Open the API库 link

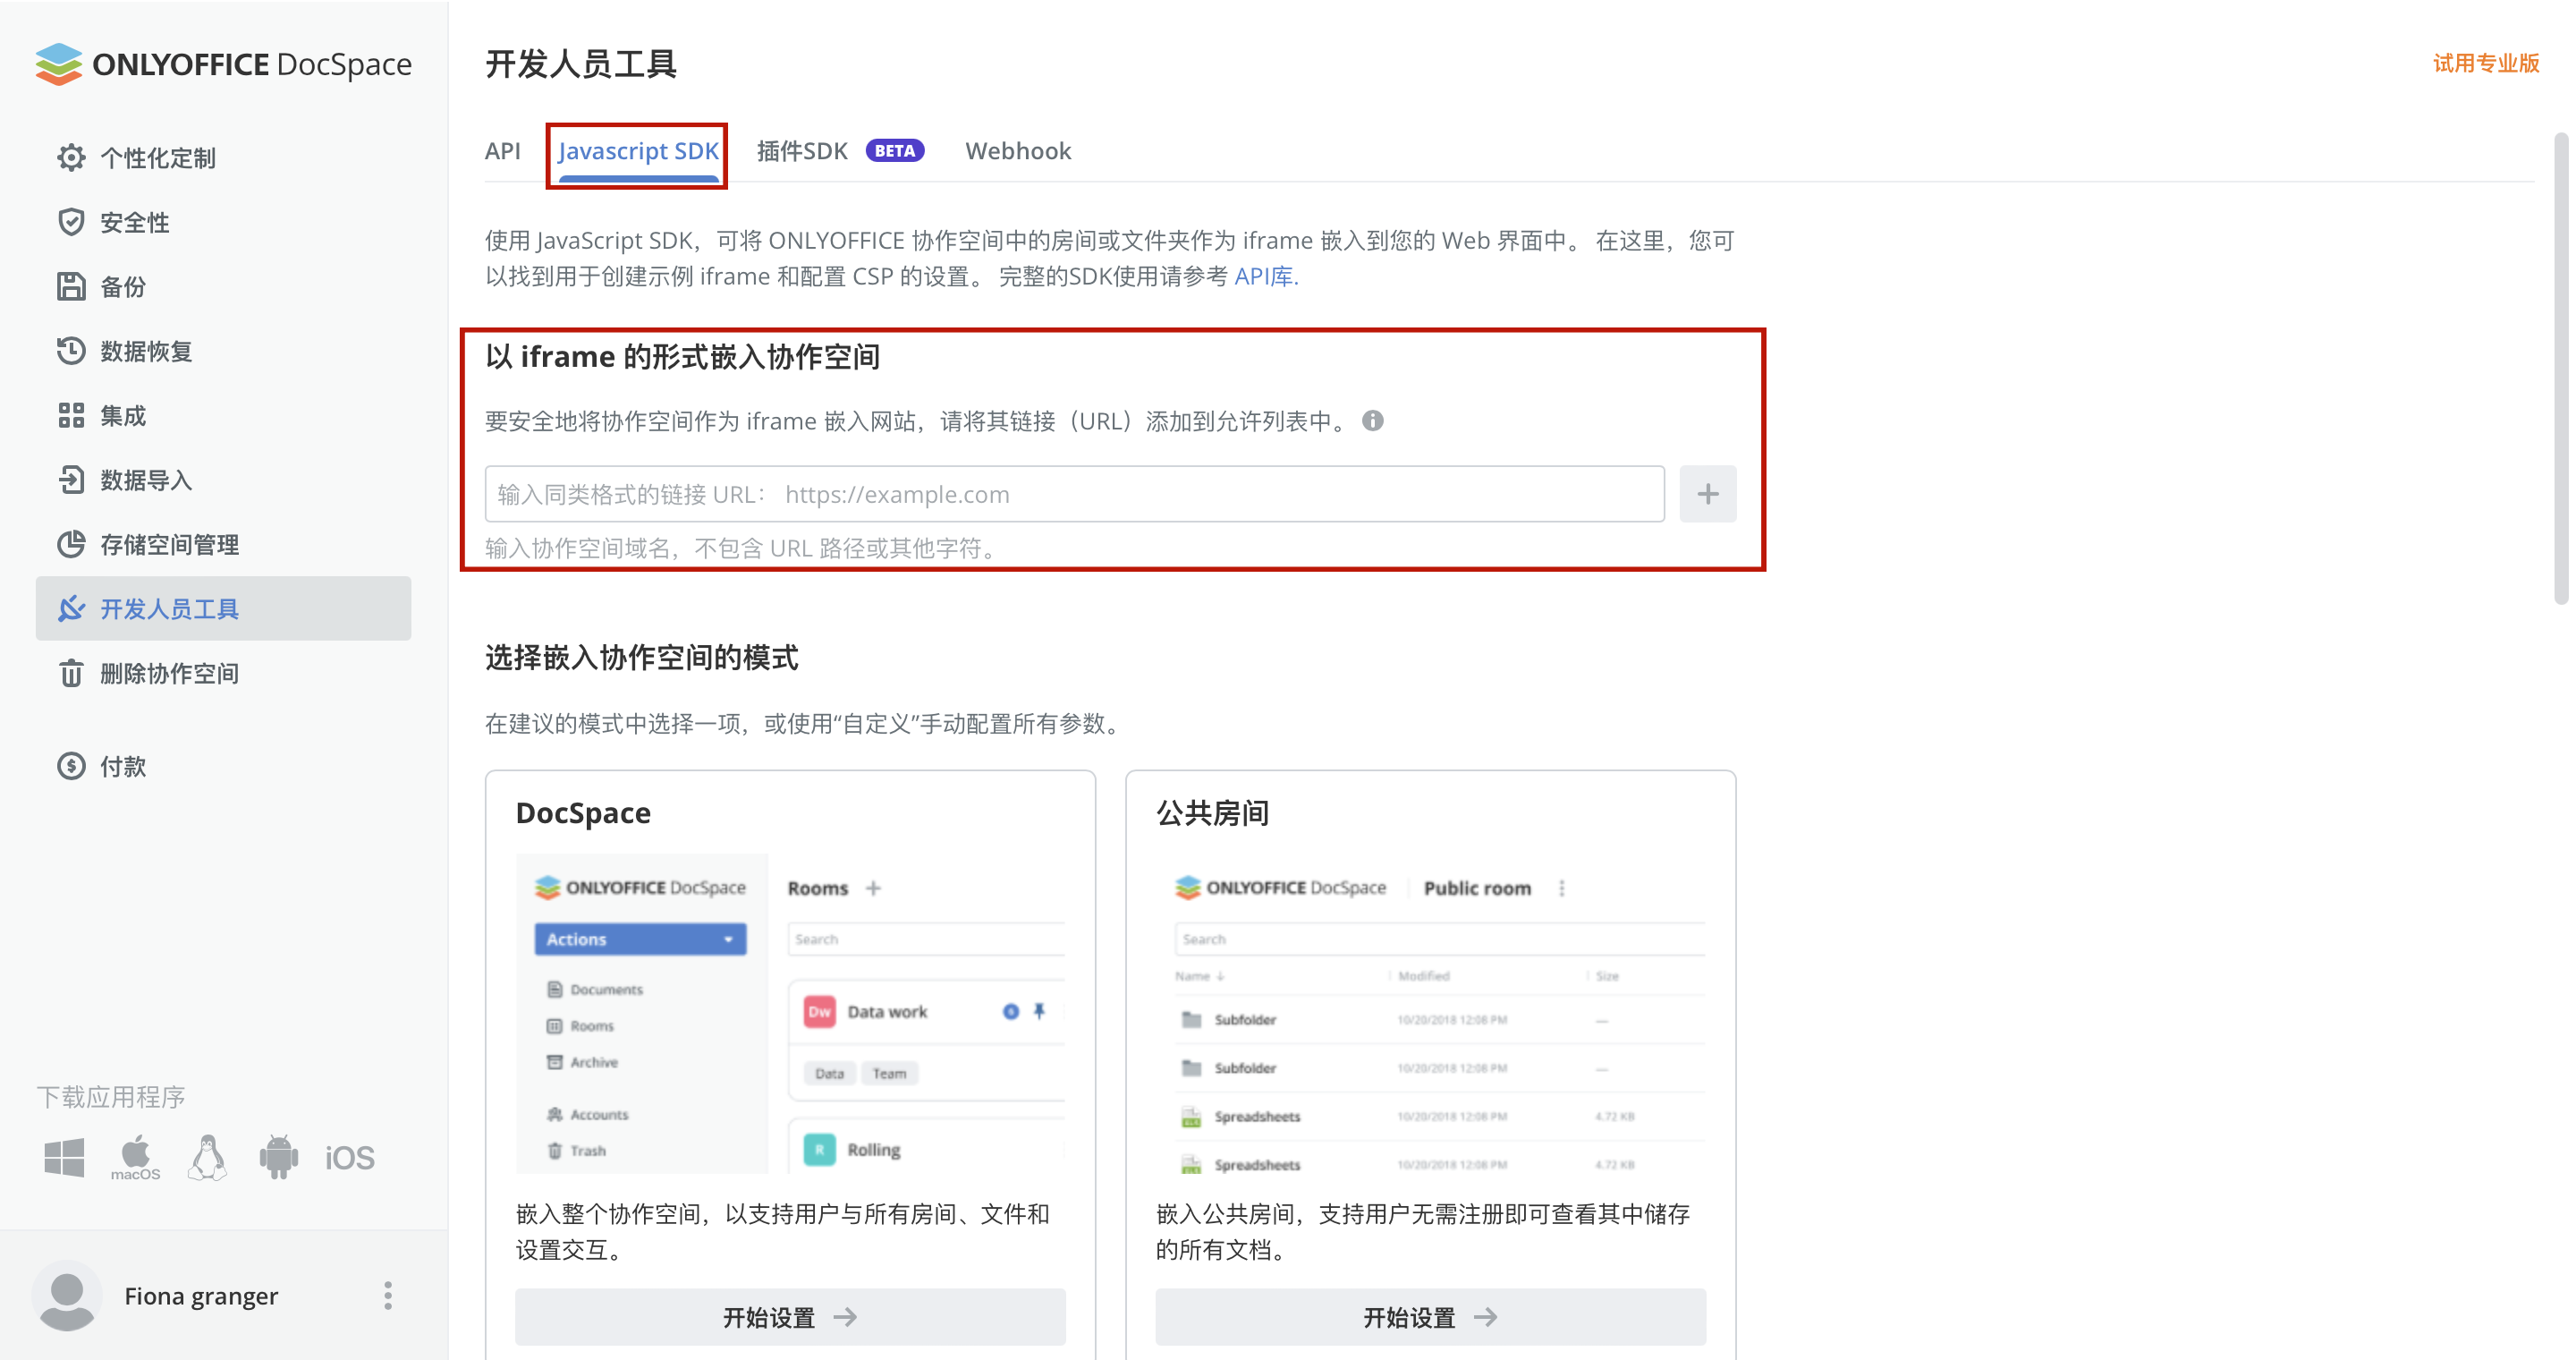1266,277
